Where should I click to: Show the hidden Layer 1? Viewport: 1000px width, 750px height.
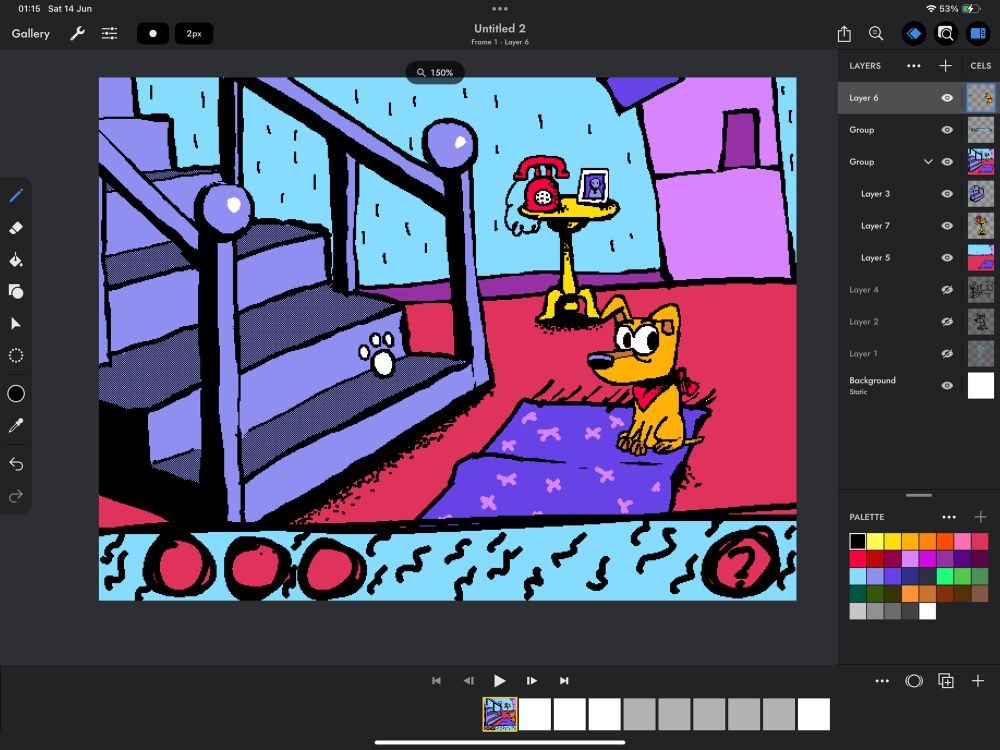947,353
